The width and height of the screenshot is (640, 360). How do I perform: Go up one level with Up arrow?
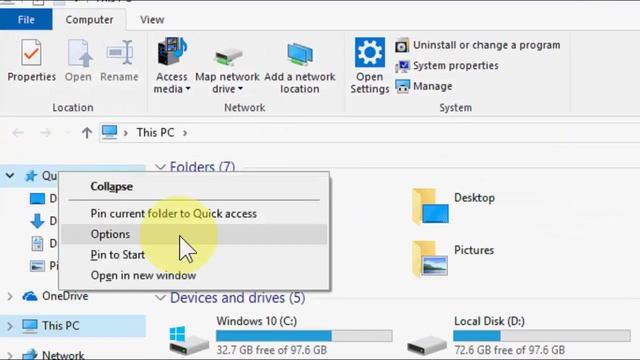(87, 133)
